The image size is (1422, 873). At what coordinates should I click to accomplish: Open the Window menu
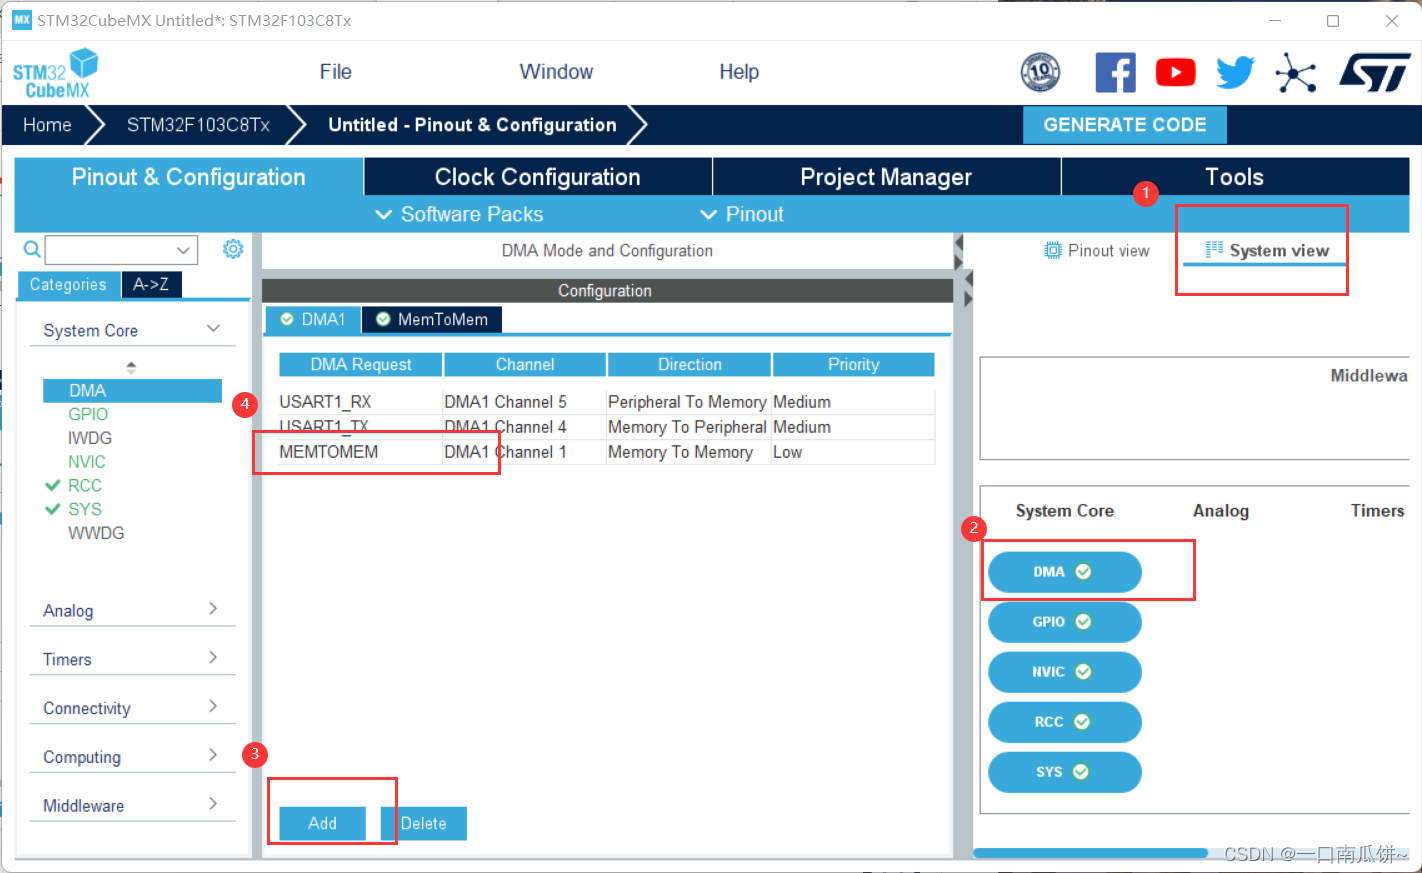556,72
